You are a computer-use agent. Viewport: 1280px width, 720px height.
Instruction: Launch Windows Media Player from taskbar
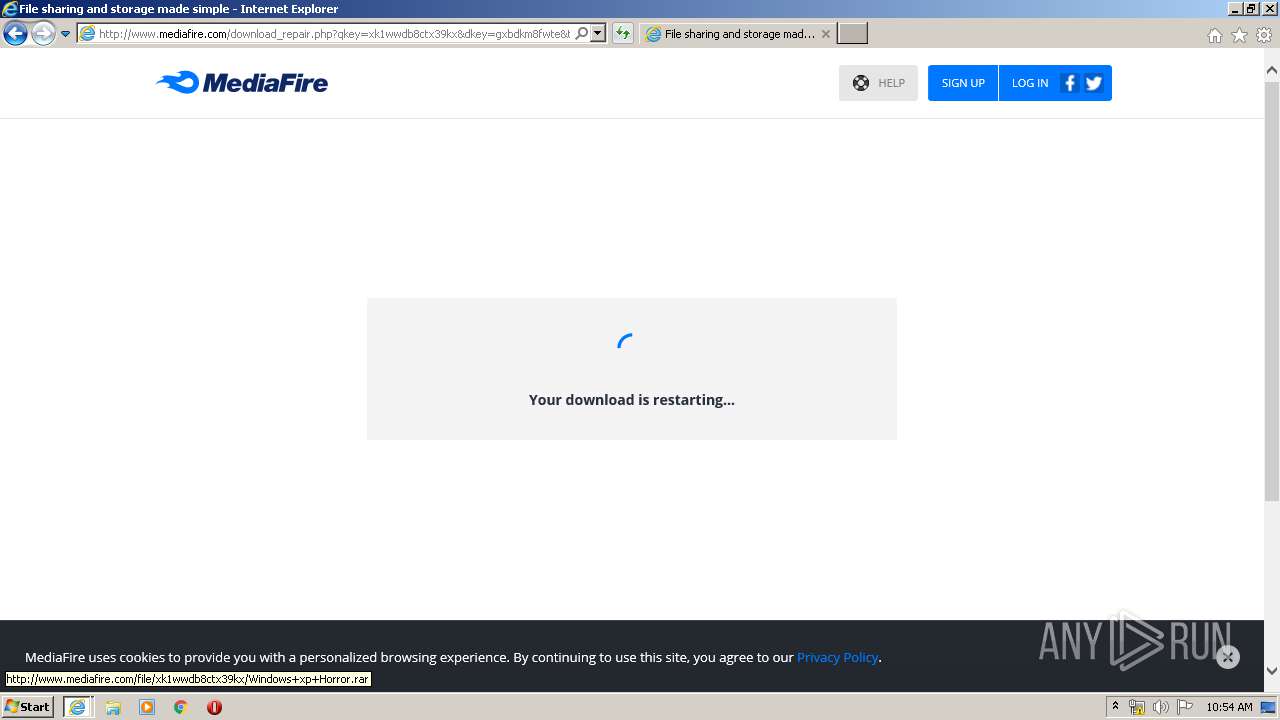[147, 707]
